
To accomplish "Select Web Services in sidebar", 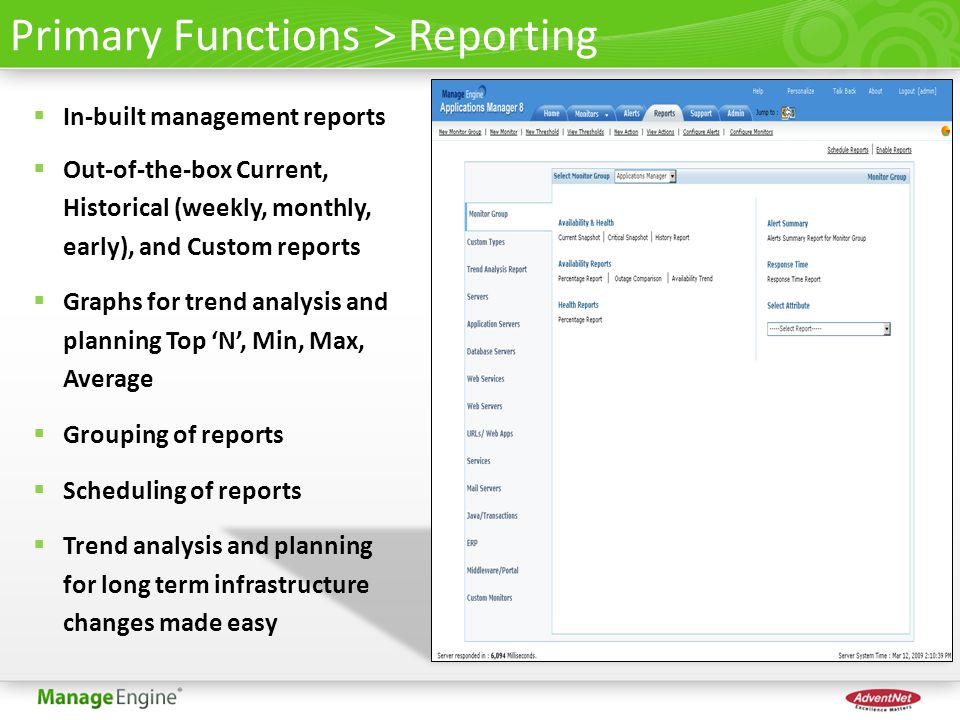I will point(486,379).
